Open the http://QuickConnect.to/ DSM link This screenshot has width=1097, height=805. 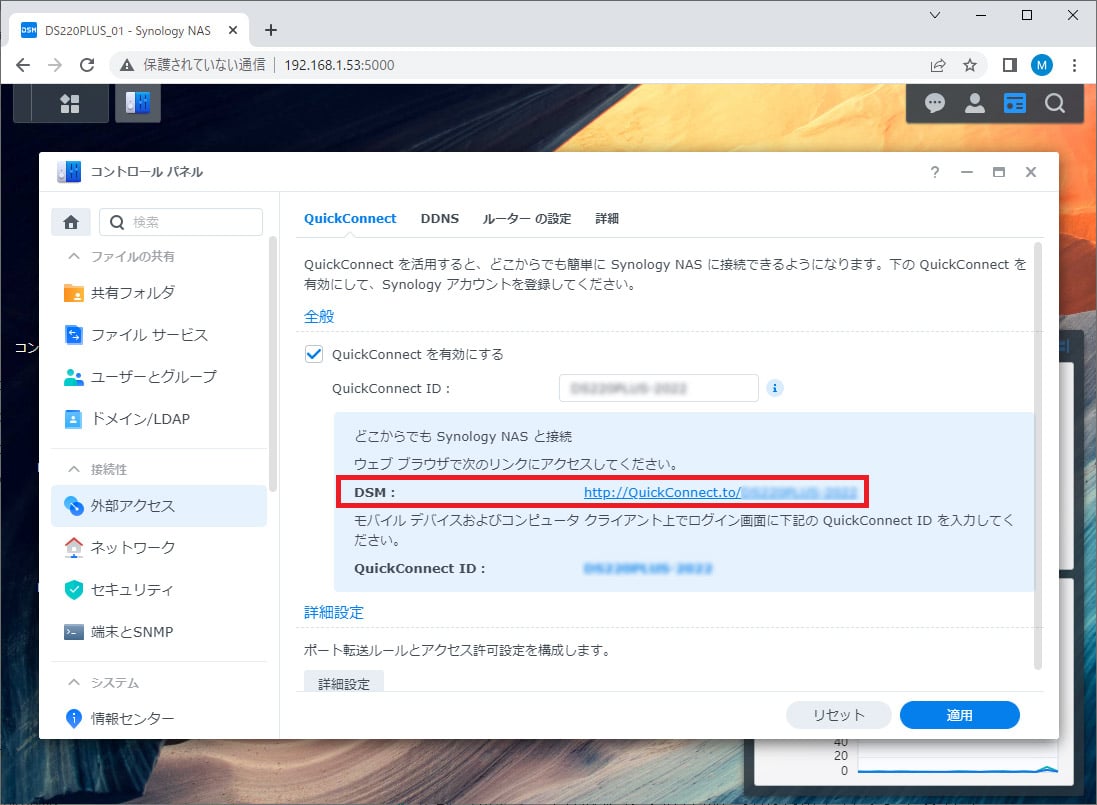[721, 492]
